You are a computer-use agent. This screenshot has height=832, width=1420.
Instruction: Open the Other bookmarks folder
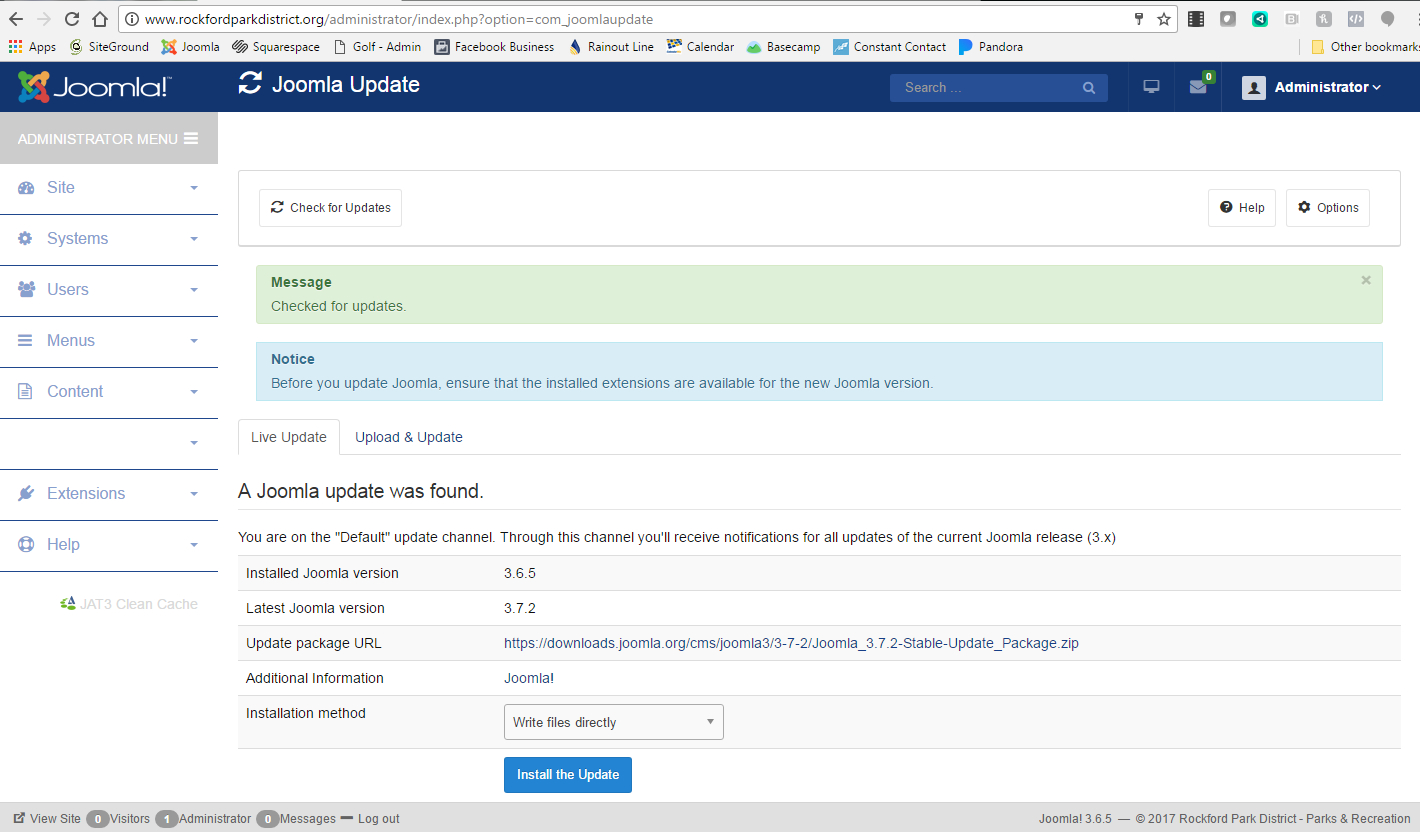(x=1365, y=47)
